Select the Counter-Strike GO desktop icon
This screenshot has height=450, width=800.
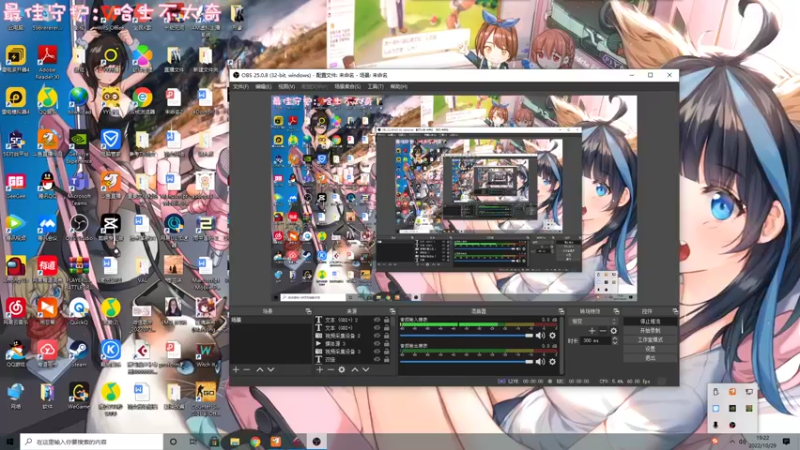205,399
